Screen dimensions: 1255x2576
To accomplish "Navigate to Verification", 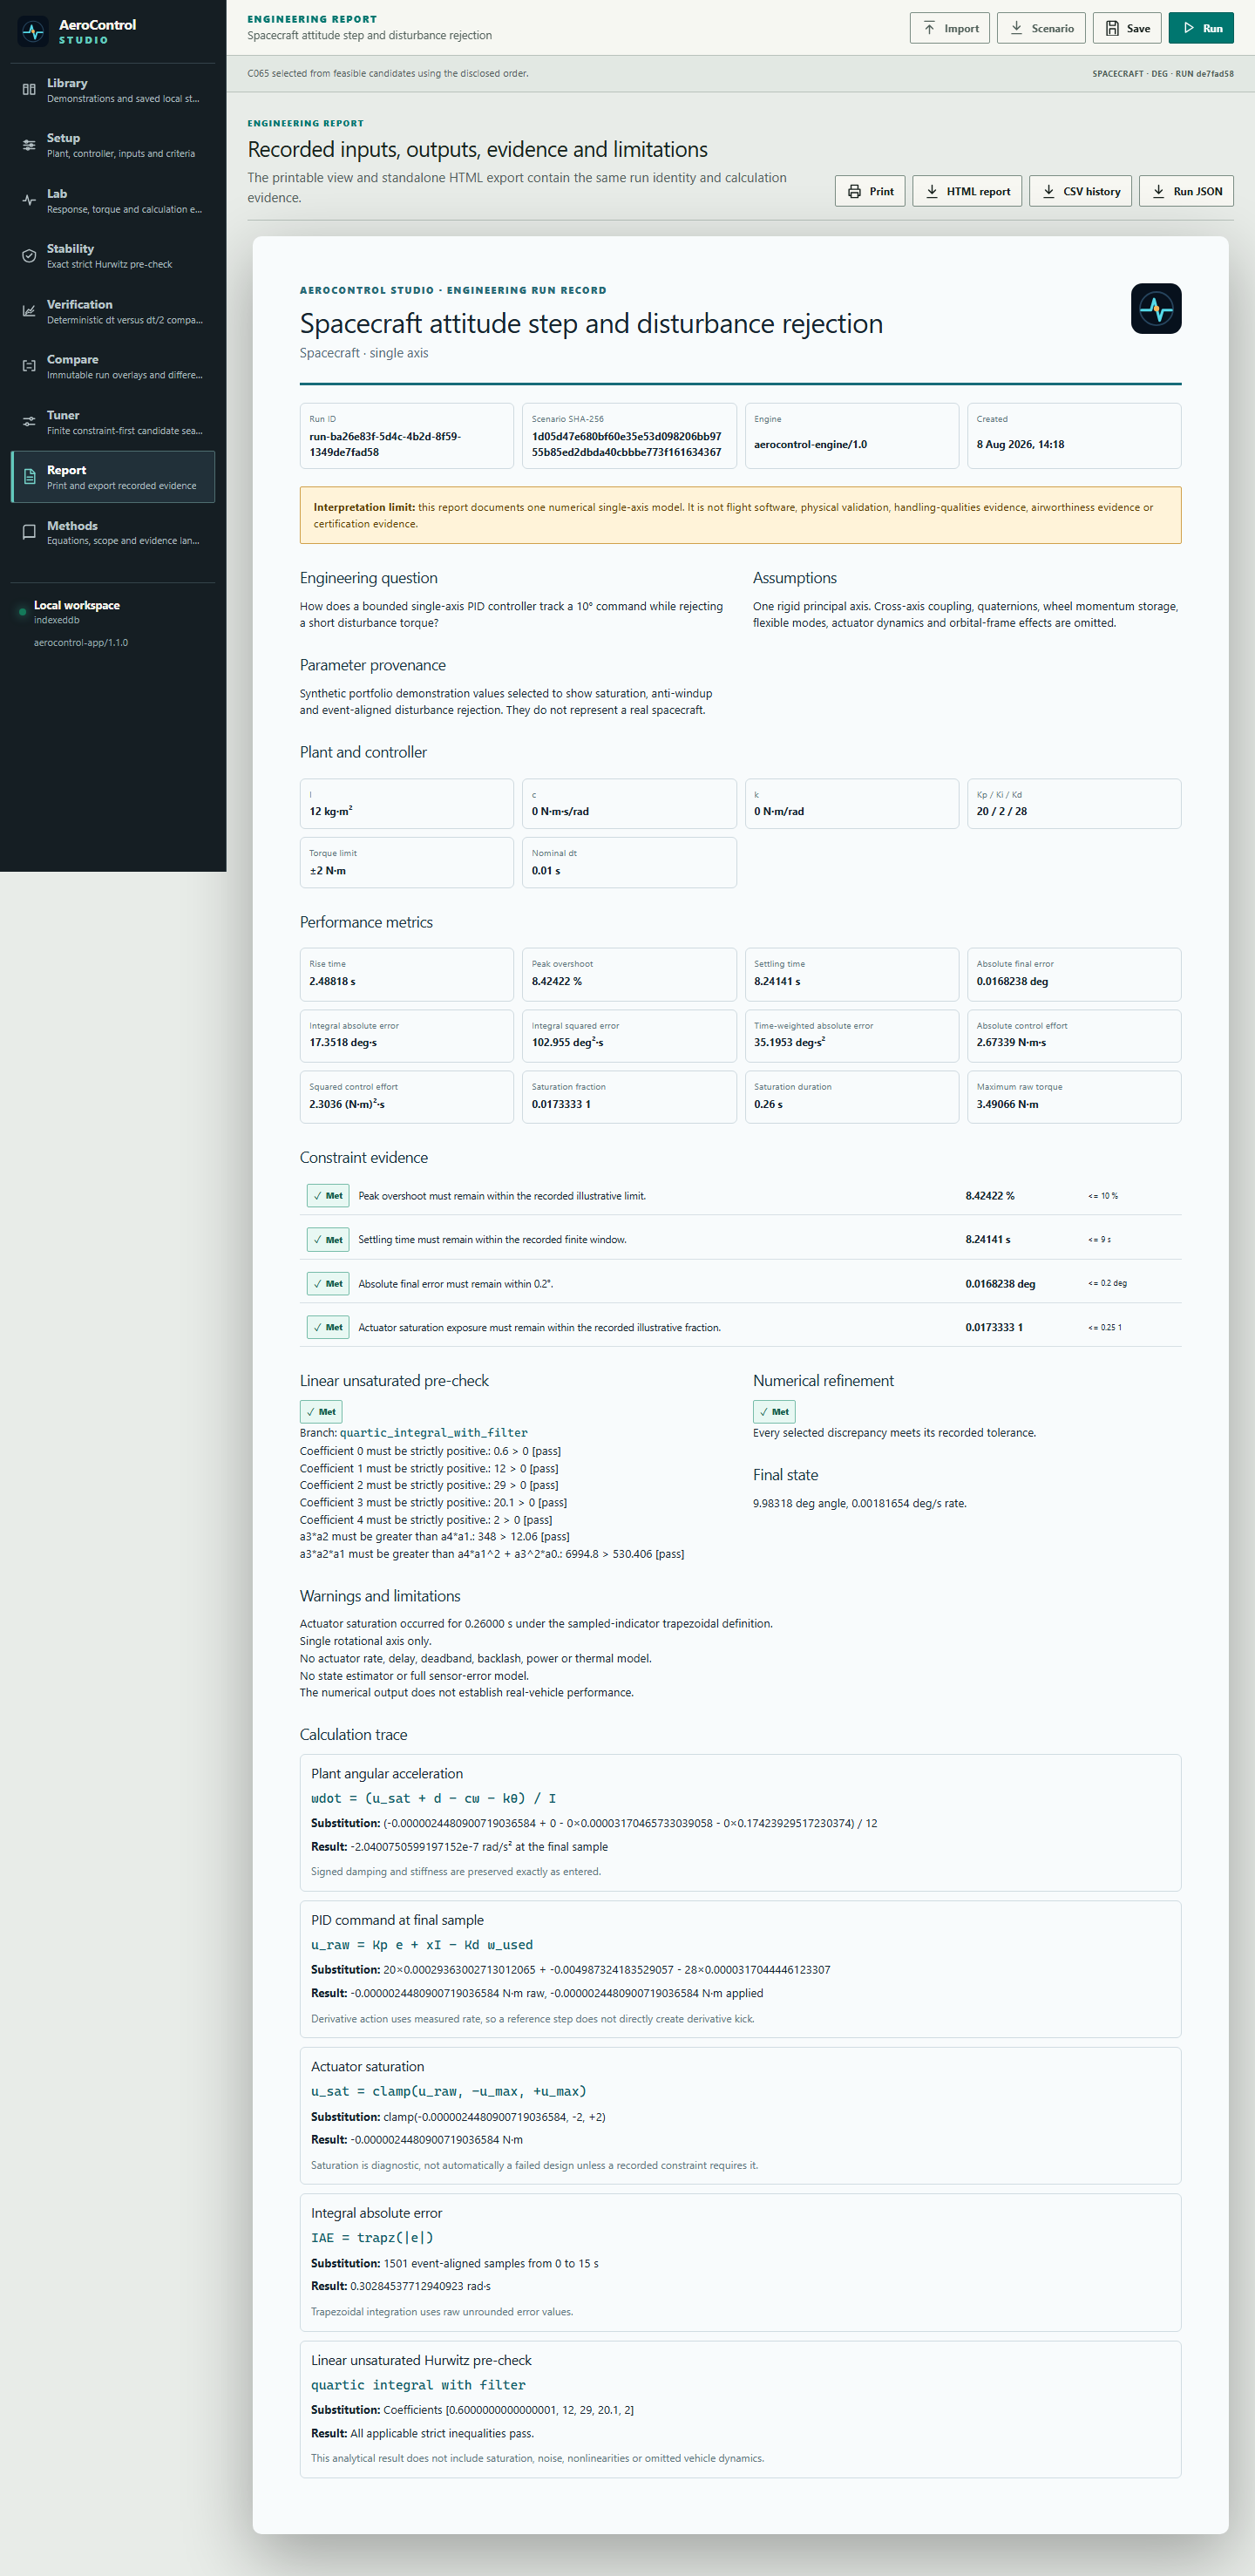I will tap(113, 311).
